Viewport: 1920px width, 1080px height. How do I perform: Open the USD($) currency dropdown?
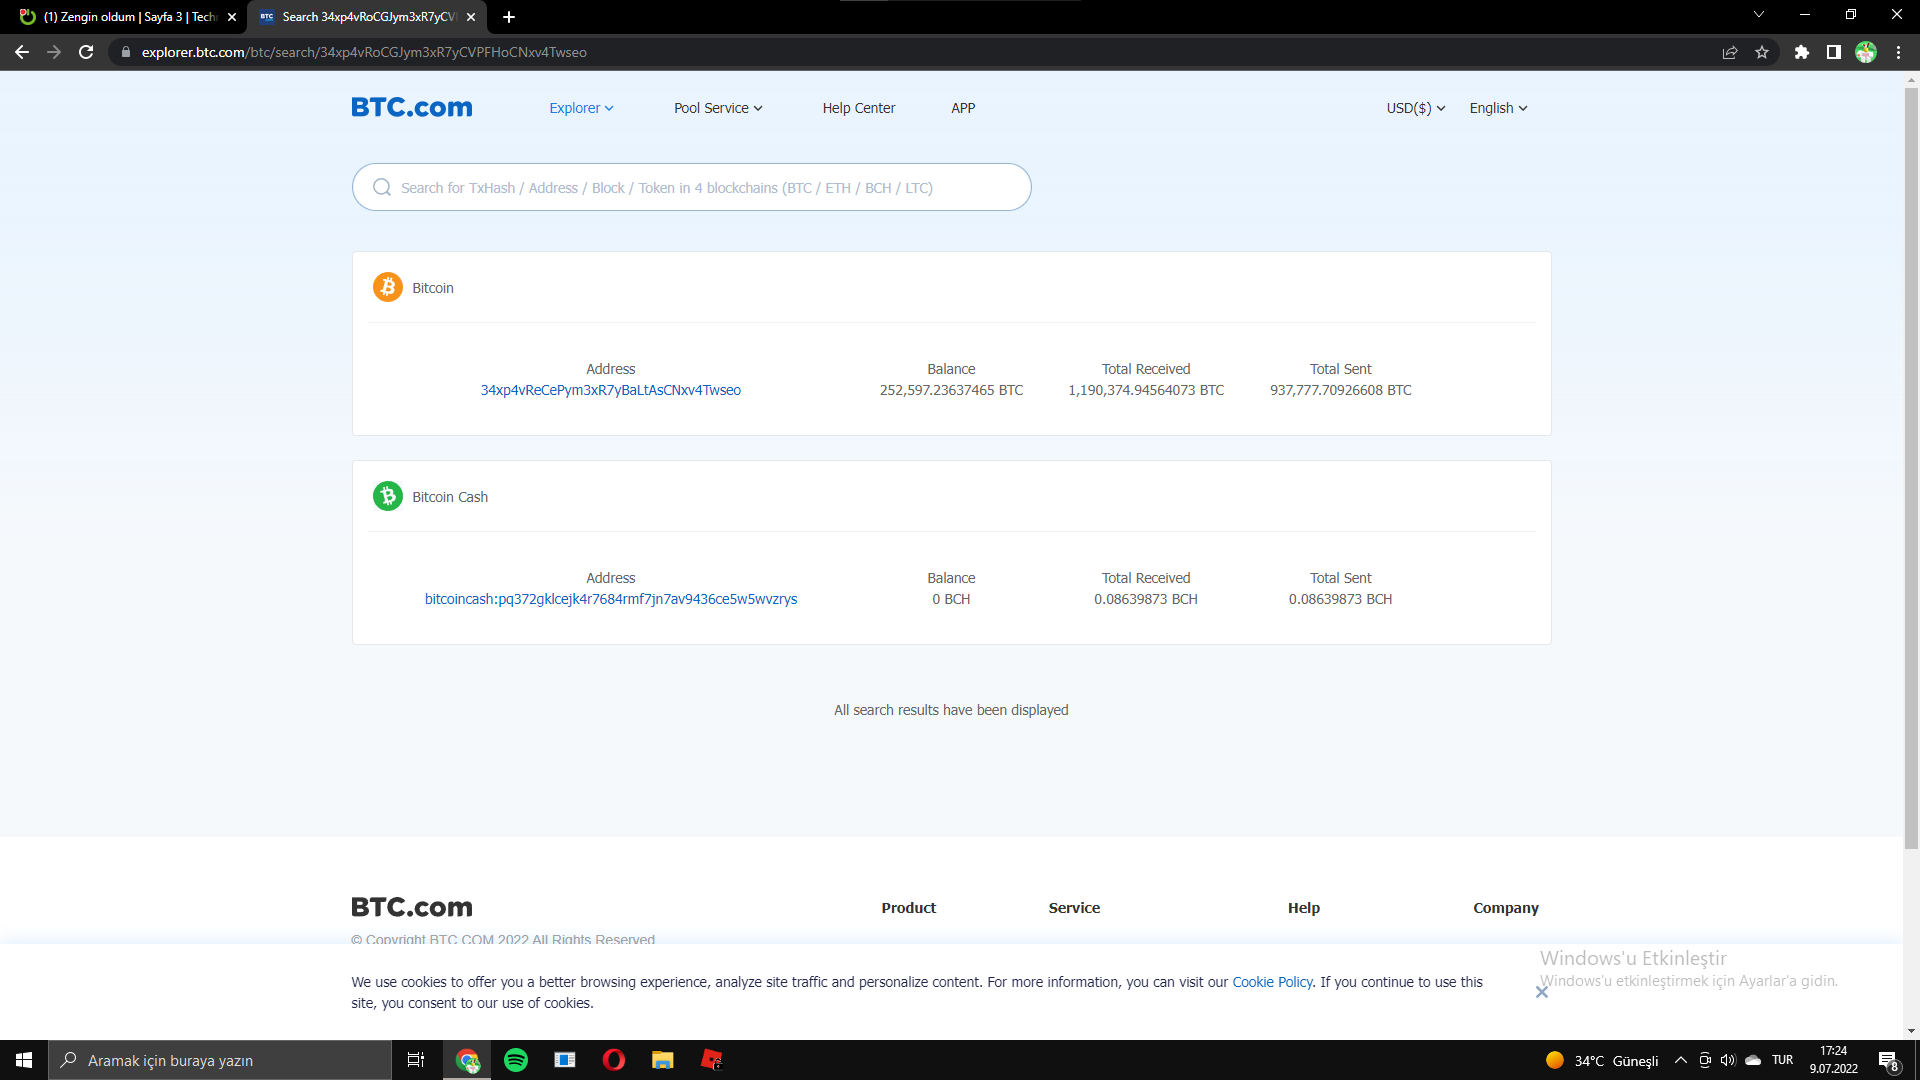click(x=1415, y=108)
